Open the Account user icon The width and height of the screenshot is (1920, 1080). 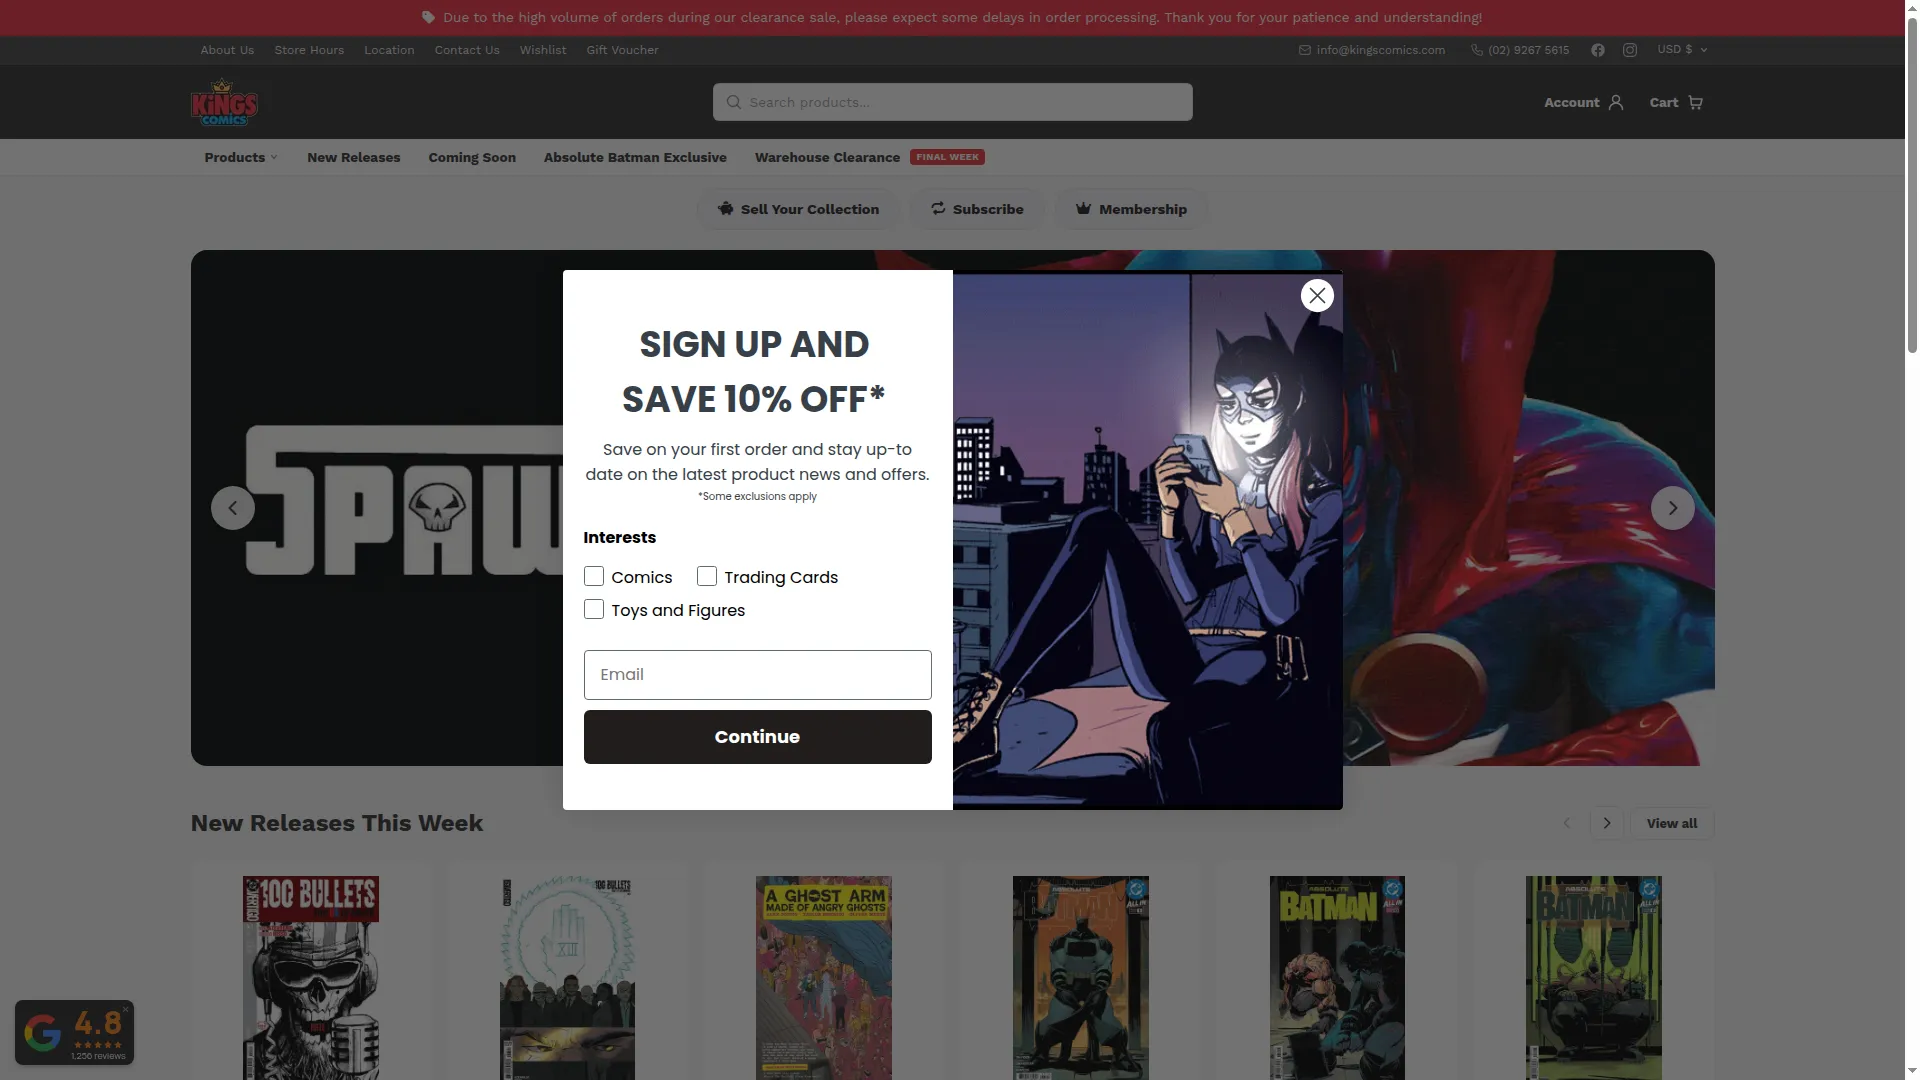1616,102
